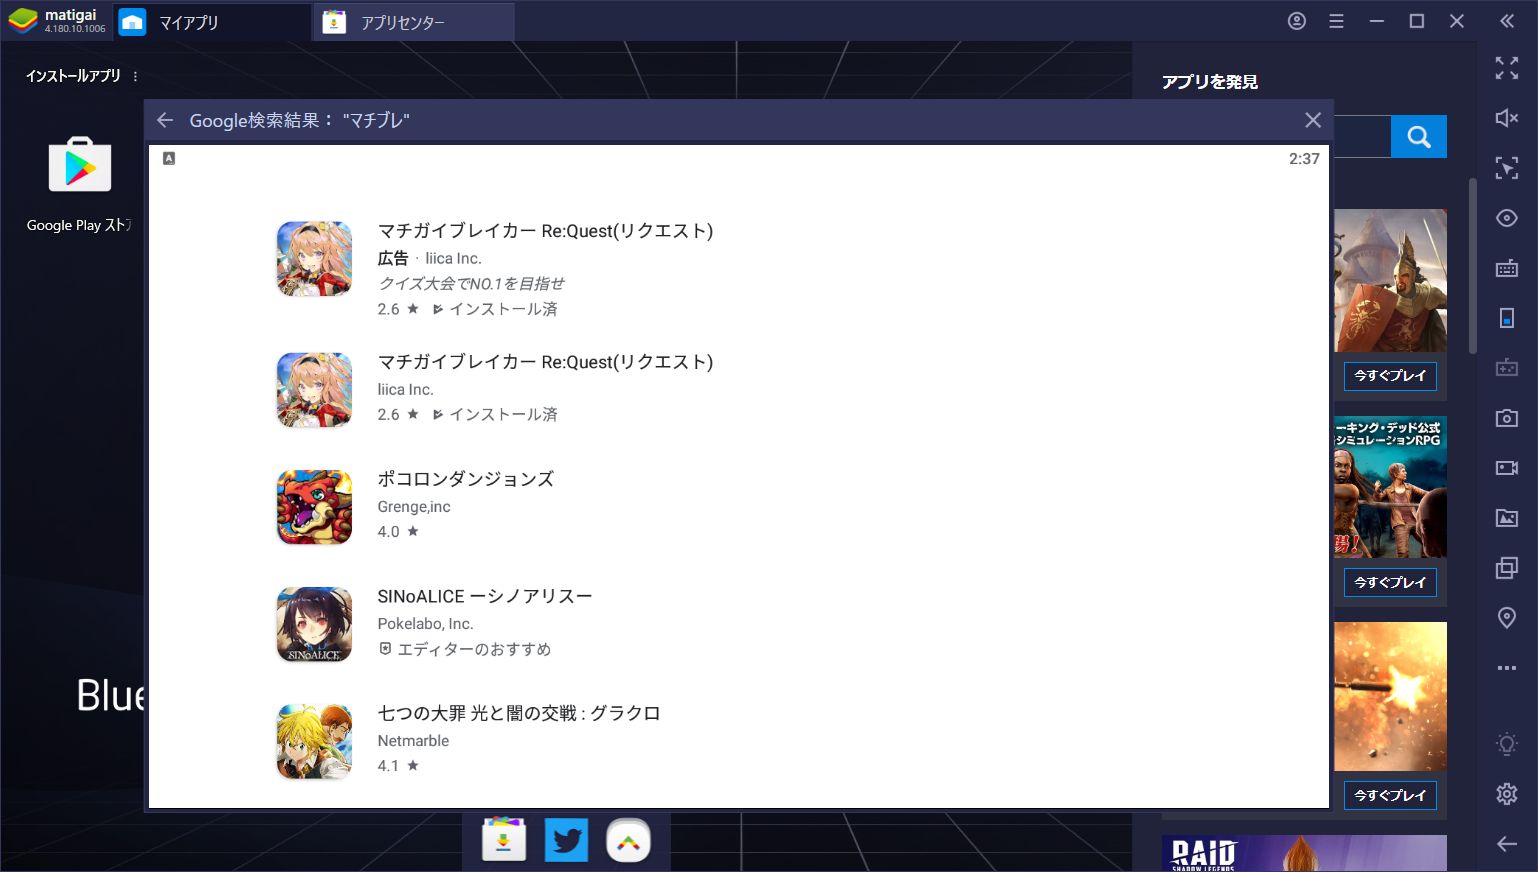Open the Walking Dead RPG banner

coord(1390,487)
